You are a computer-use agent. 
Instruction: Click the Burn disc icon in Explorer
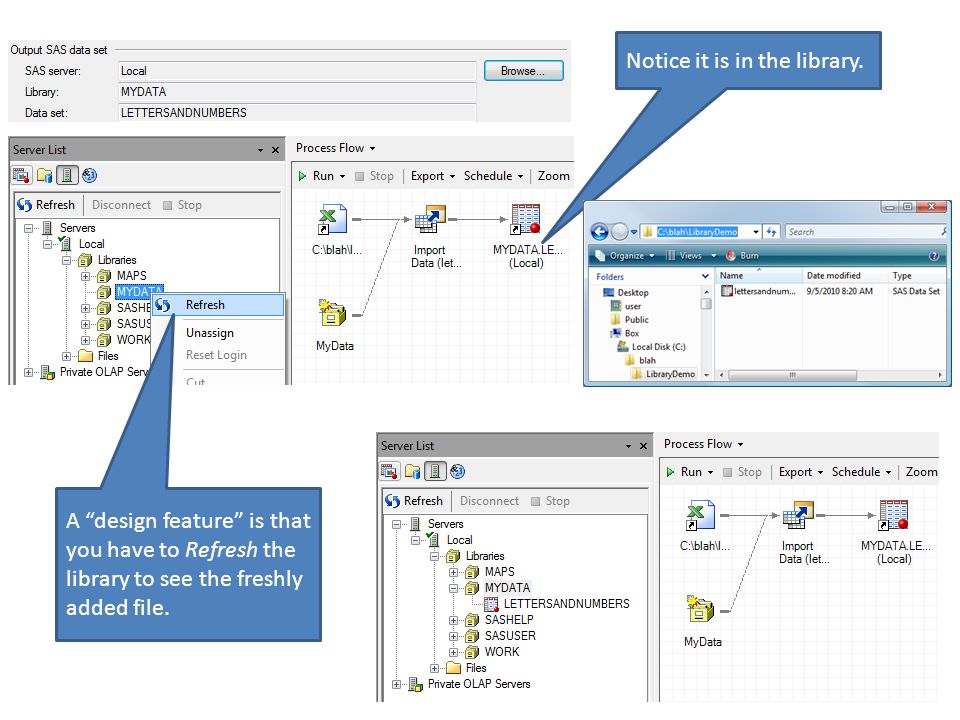(731, 256)
